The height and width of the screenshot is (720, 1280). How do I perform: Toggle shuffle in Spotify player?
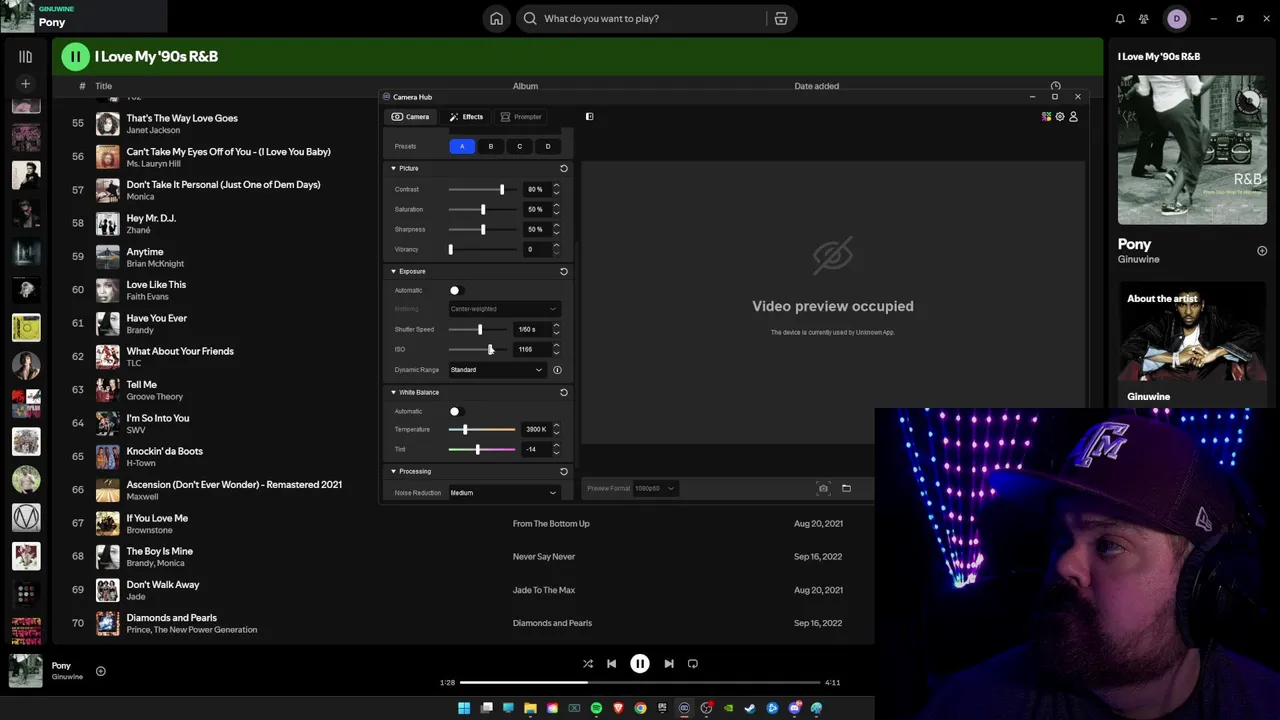click(588, 663)
